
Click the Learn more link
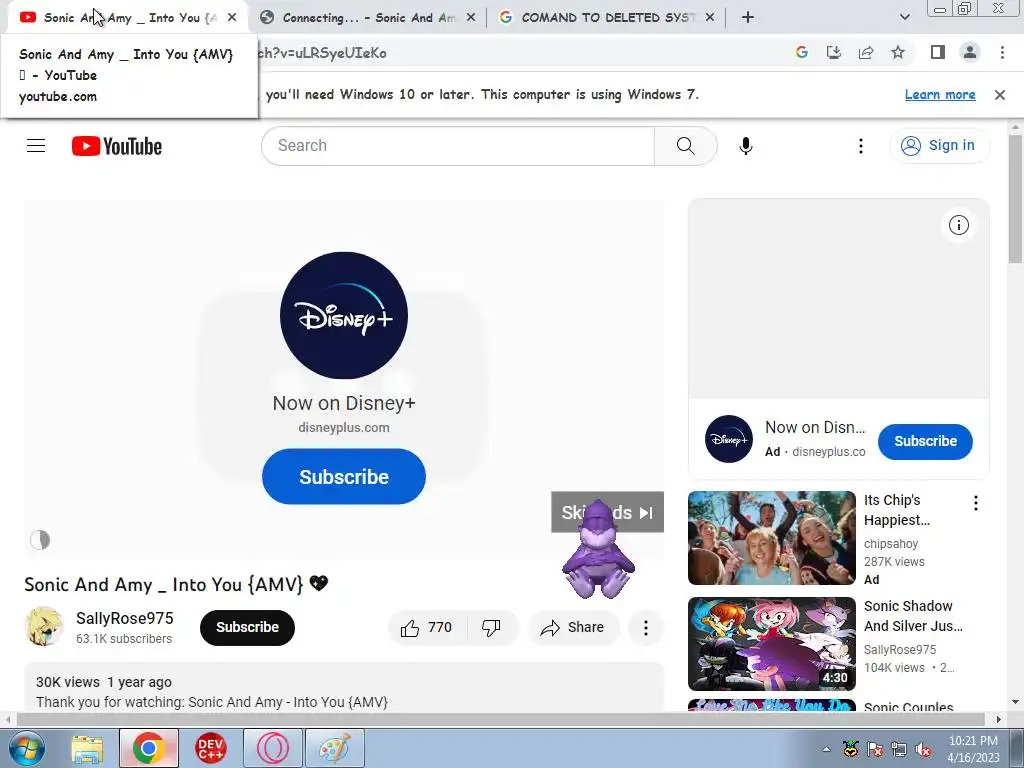click(940, 95)
